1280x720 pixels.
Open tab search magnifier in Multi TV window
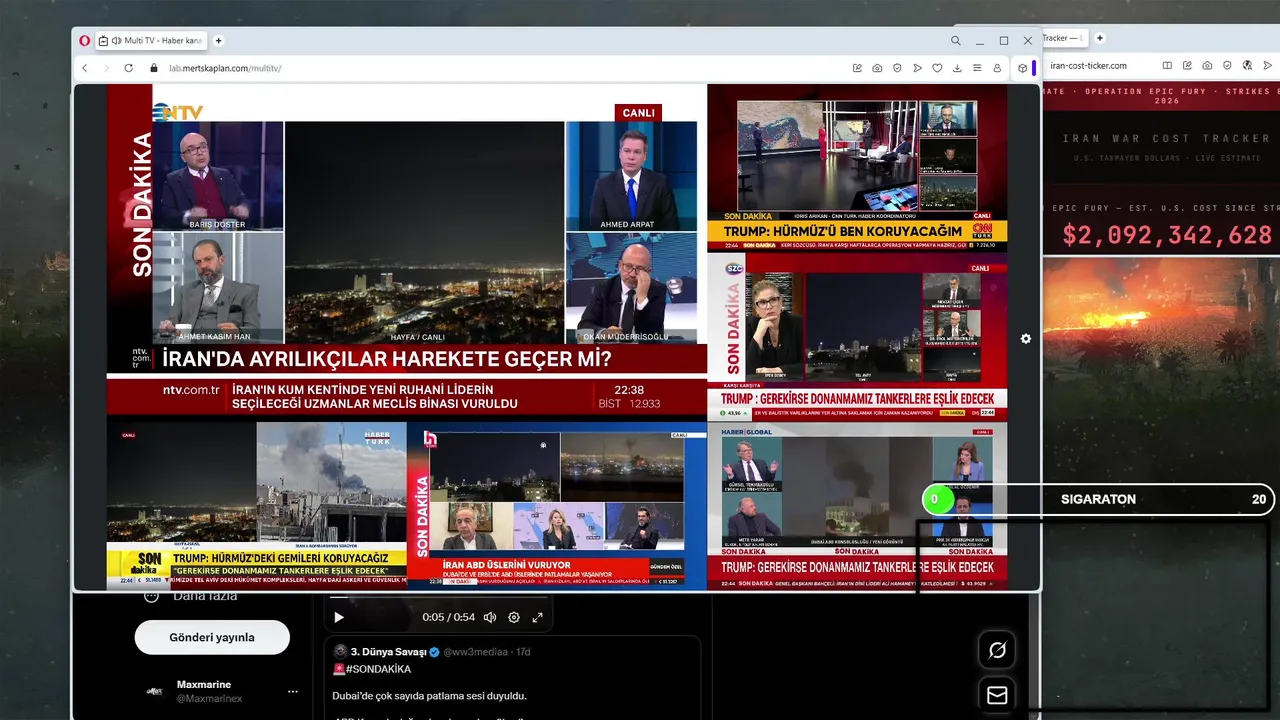pos(955,41)
